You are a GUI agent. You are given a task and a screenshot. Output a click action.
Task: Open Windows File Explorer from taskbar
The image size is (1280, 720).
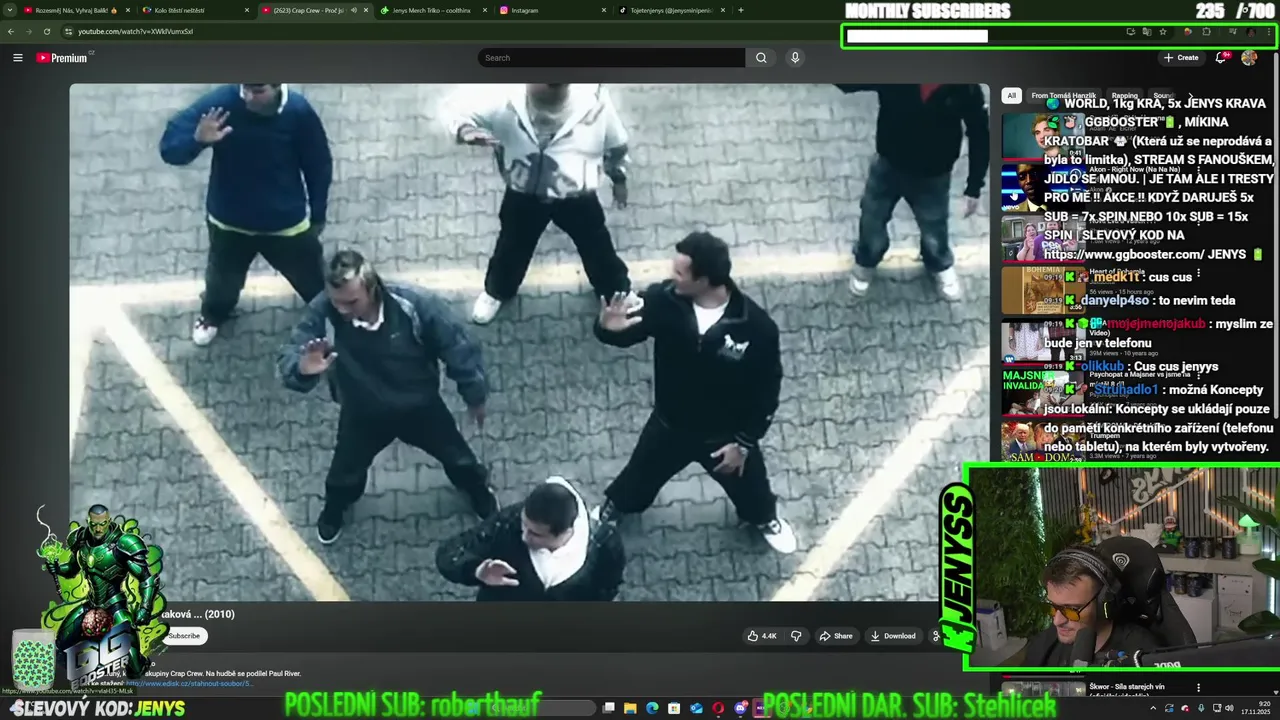click(630, 708)
